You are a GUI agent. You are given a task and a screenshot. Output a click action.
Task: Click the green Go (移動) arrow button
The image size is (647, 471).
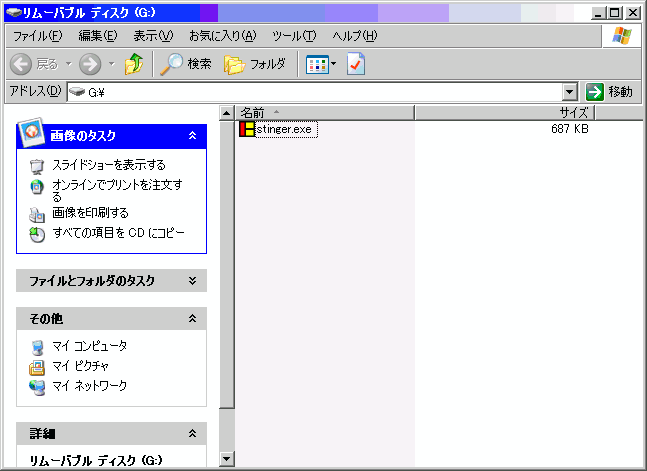point(595,92)
